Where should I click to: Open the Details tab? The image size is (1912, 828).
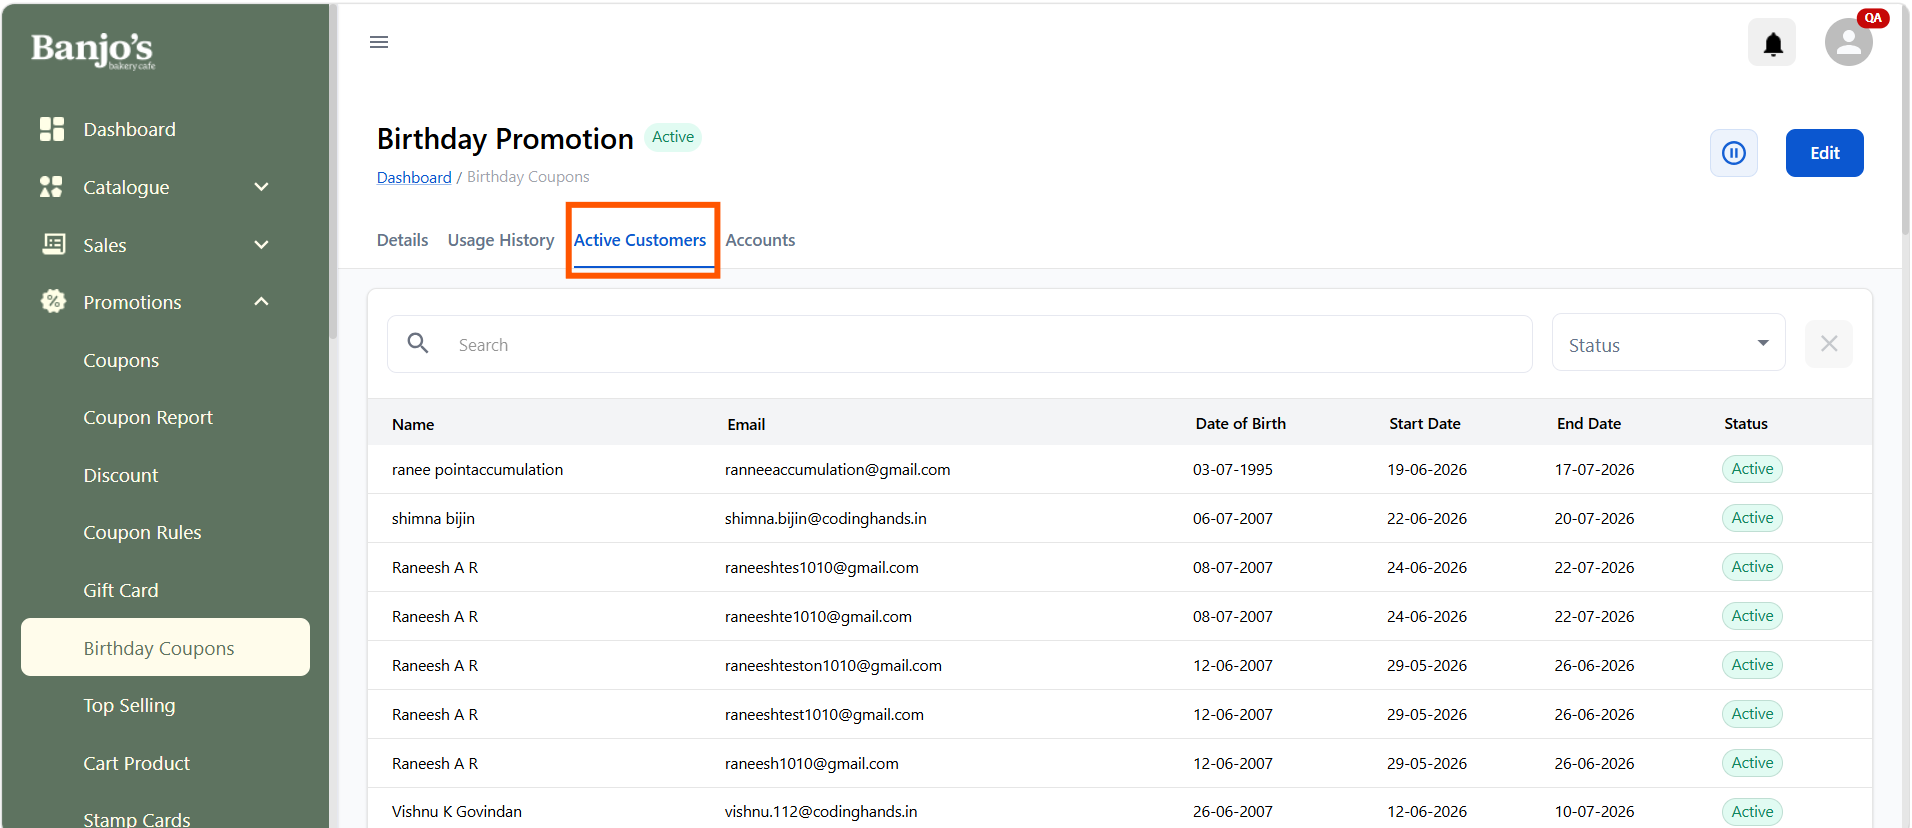click(402, 240)
